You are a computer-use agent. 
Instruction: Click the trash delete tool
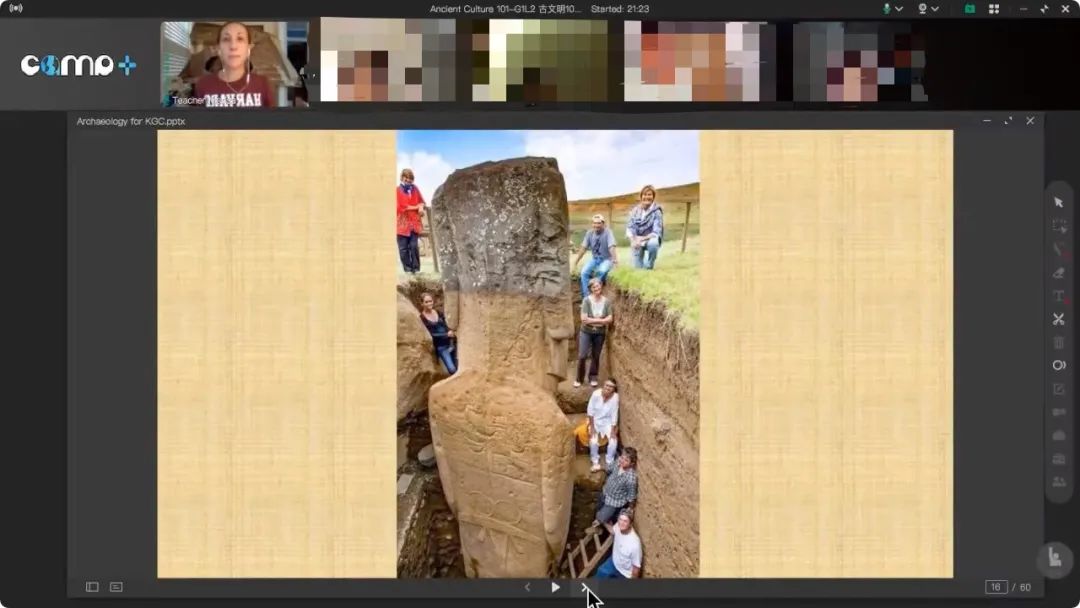1059,342
